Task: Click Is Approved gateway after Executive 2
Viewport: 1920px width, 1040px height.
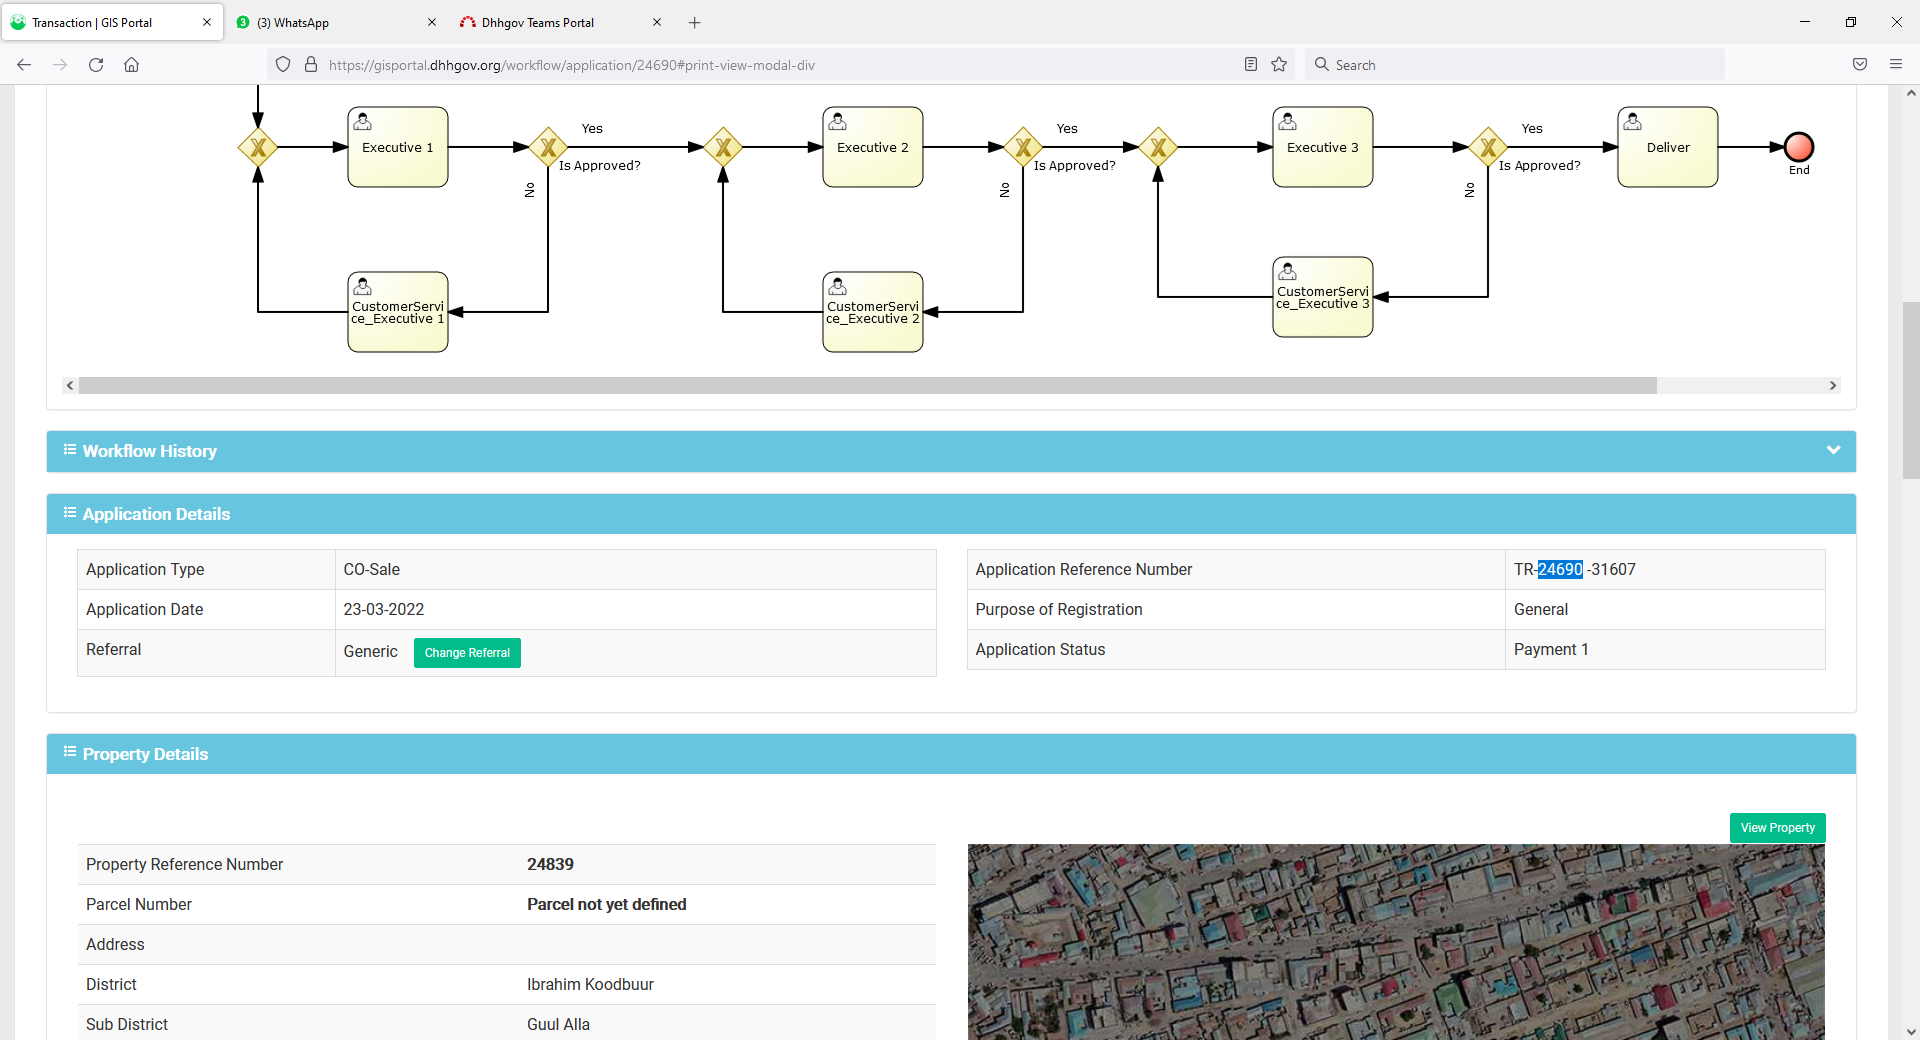Action: 1023,147
